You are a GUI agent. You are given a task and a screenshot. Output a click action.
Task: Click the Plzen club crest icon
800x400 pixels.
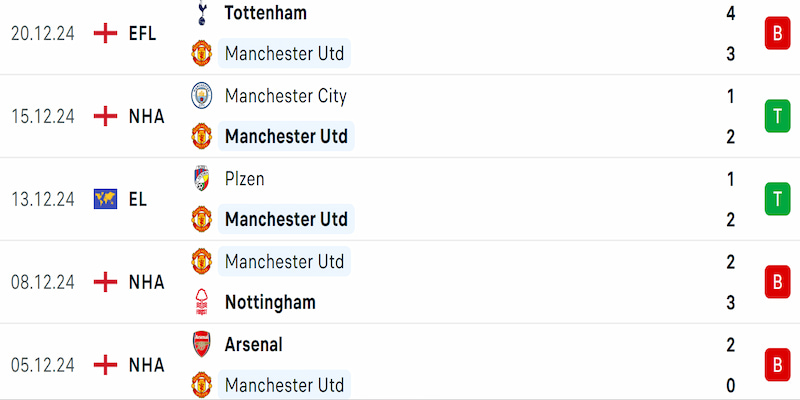pyautogui.click(x=202, y=178)
